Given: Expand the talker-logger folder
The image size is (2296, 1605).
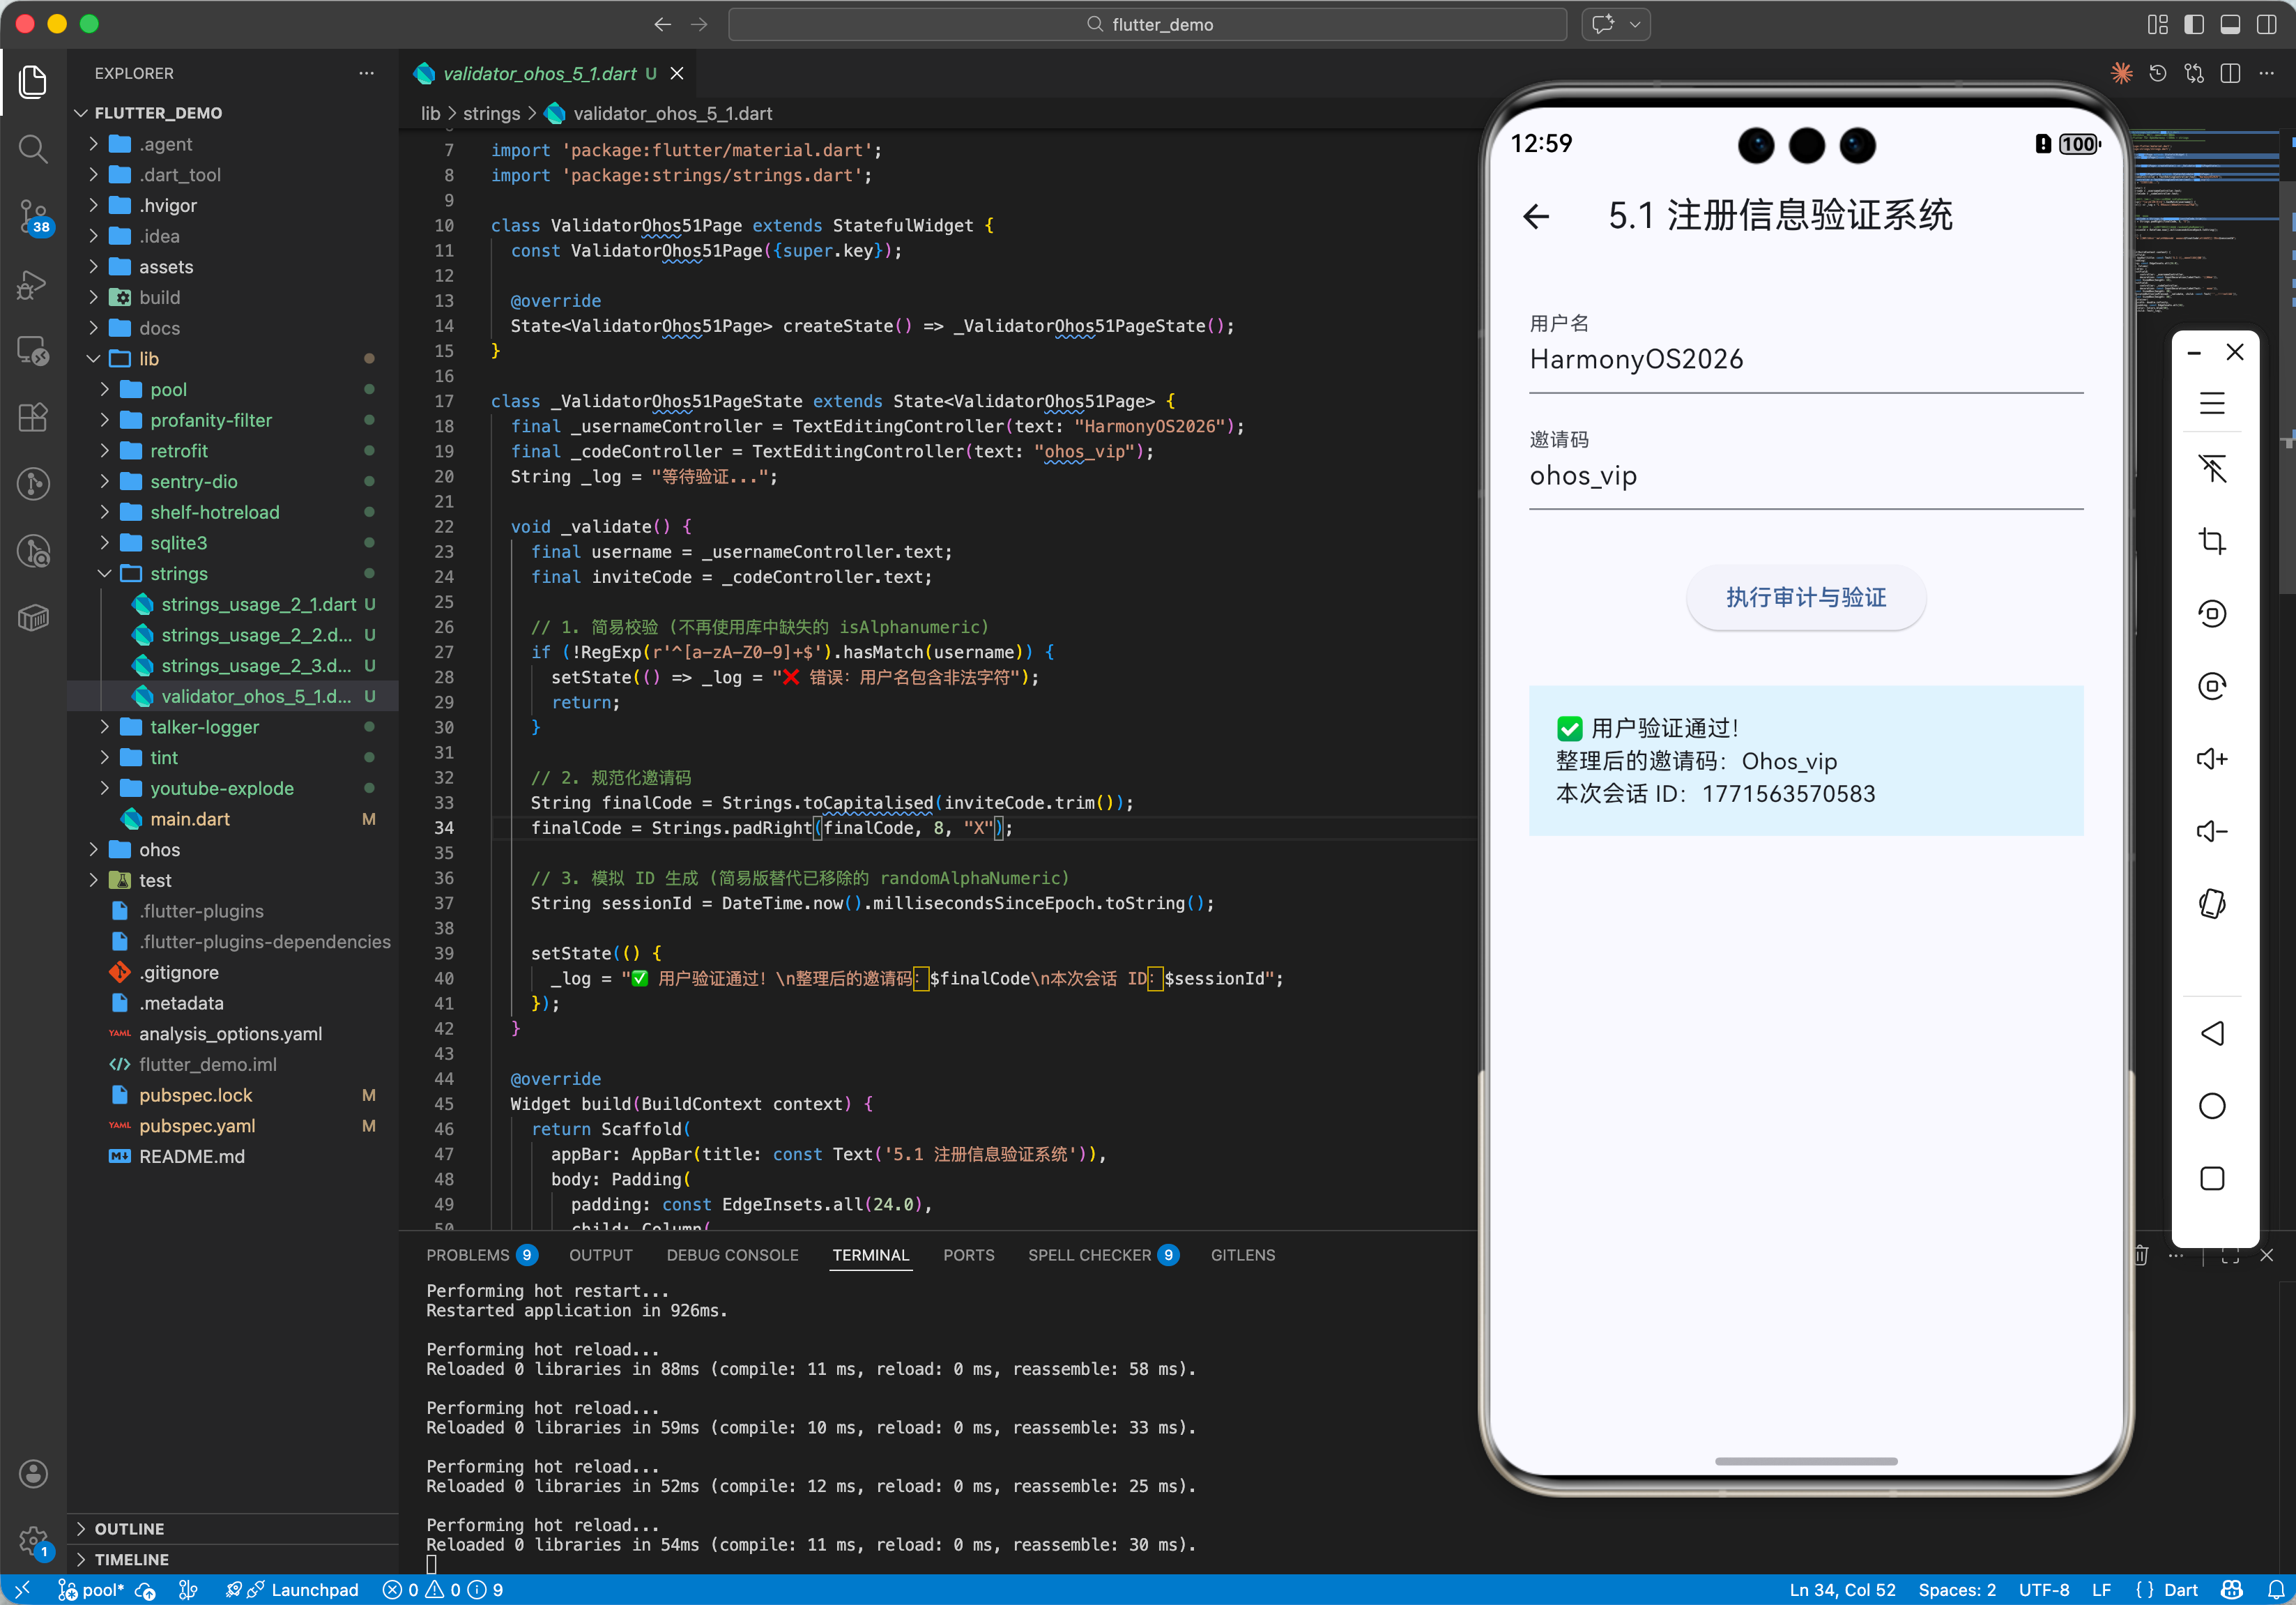Looking at the screenshot, I should click(x=204, y=727).
